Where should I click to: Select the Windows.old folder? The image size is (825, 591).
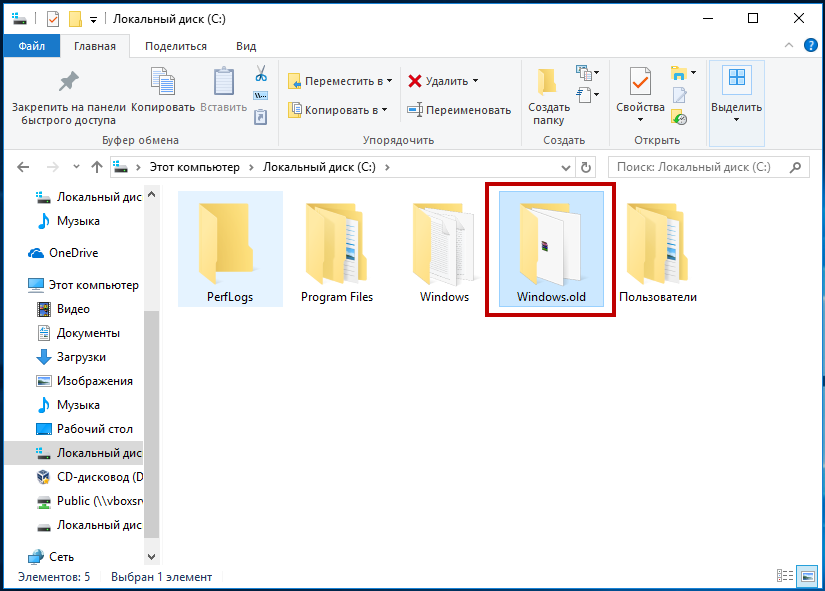click(551, 249)
